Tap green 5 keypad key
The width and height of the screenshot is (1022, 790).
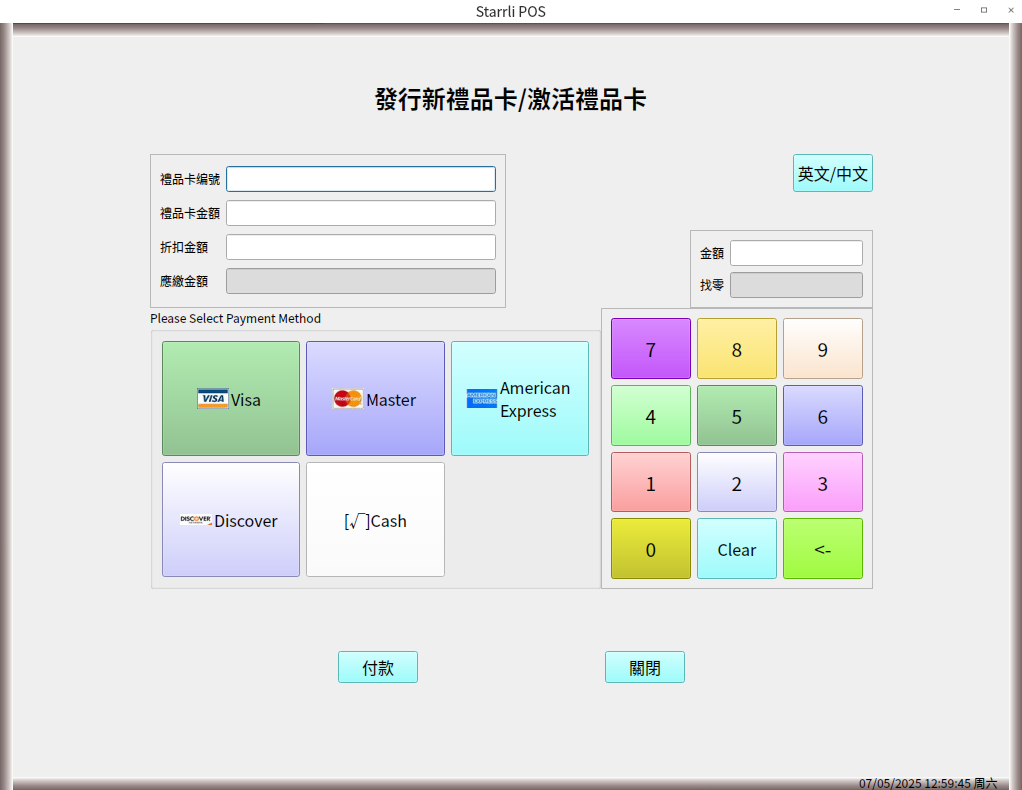(x=736, y=416)
